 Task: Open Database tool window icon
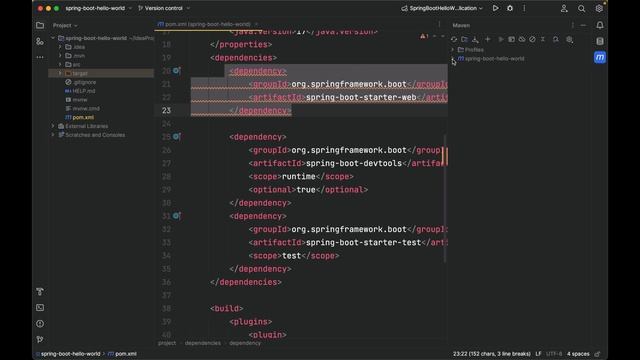point(600,41)
